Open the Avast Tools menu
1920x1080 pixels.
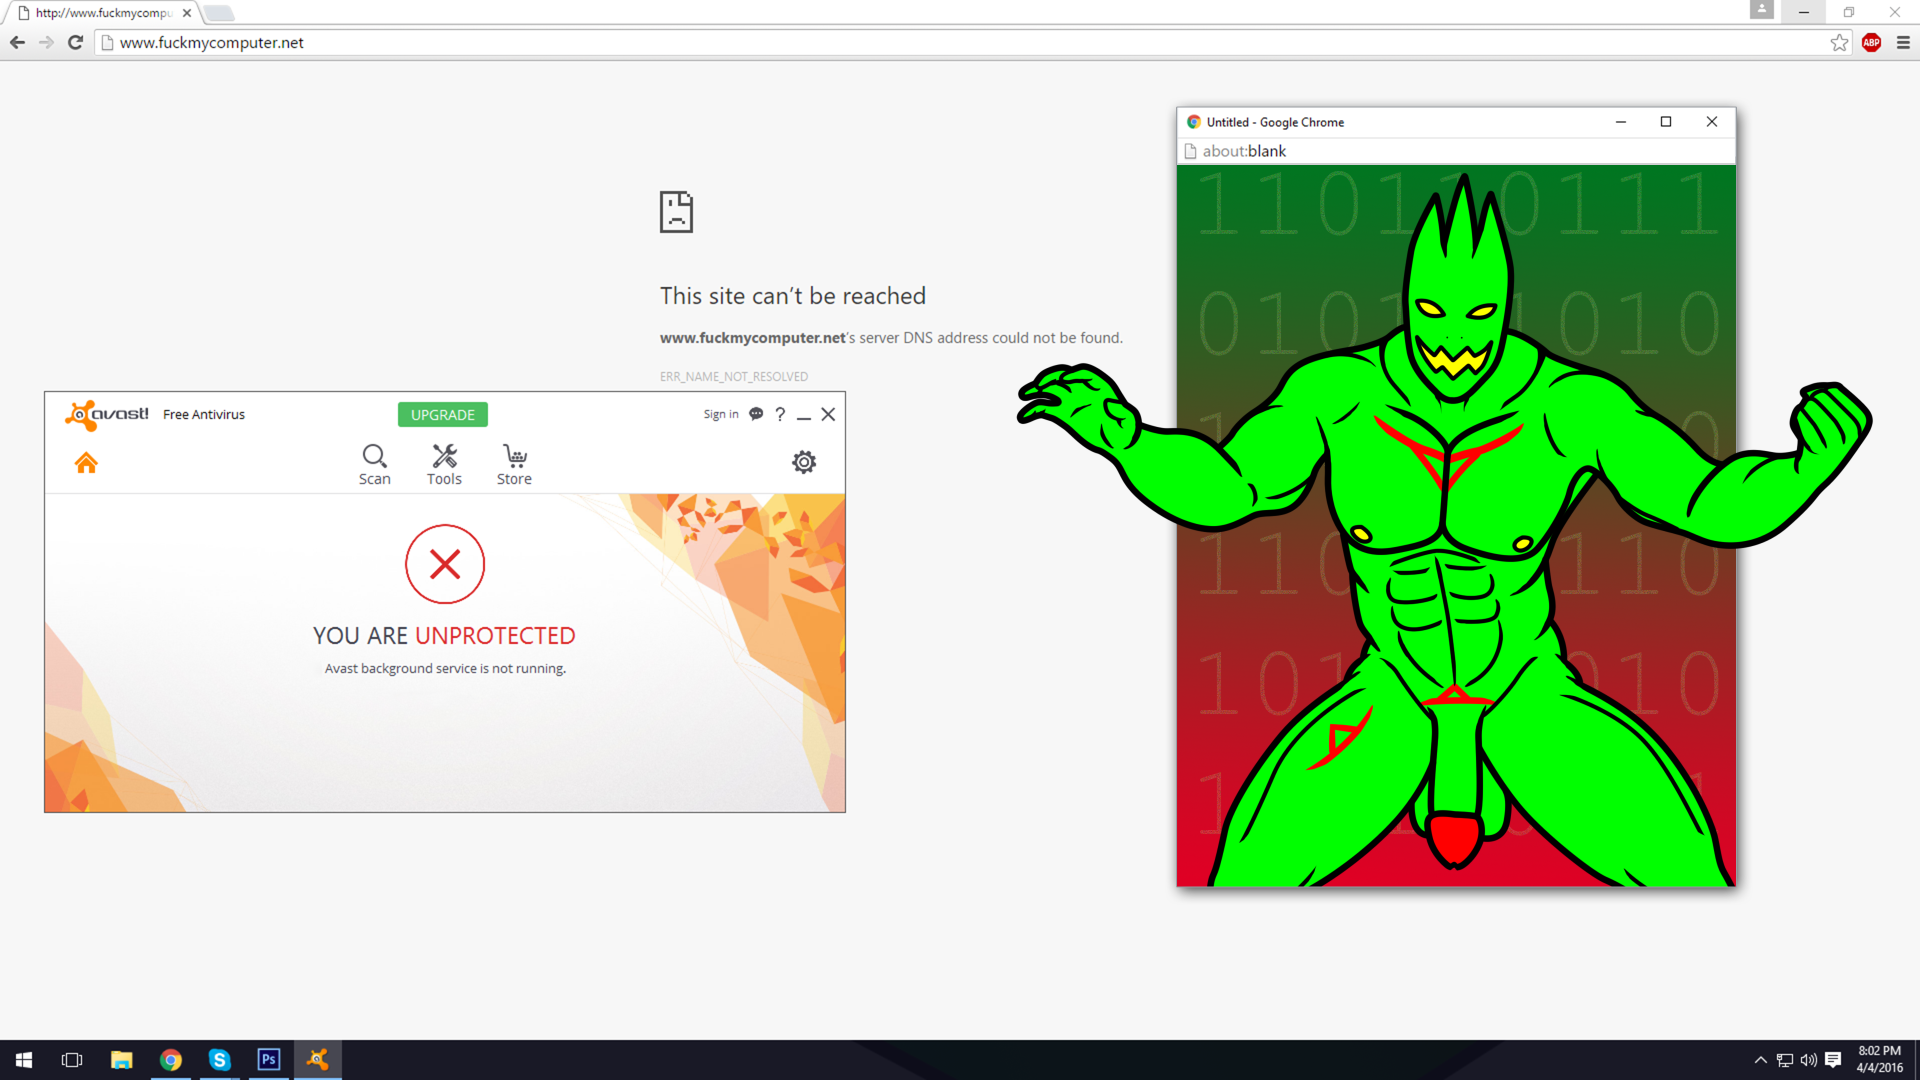click(444, 465)
